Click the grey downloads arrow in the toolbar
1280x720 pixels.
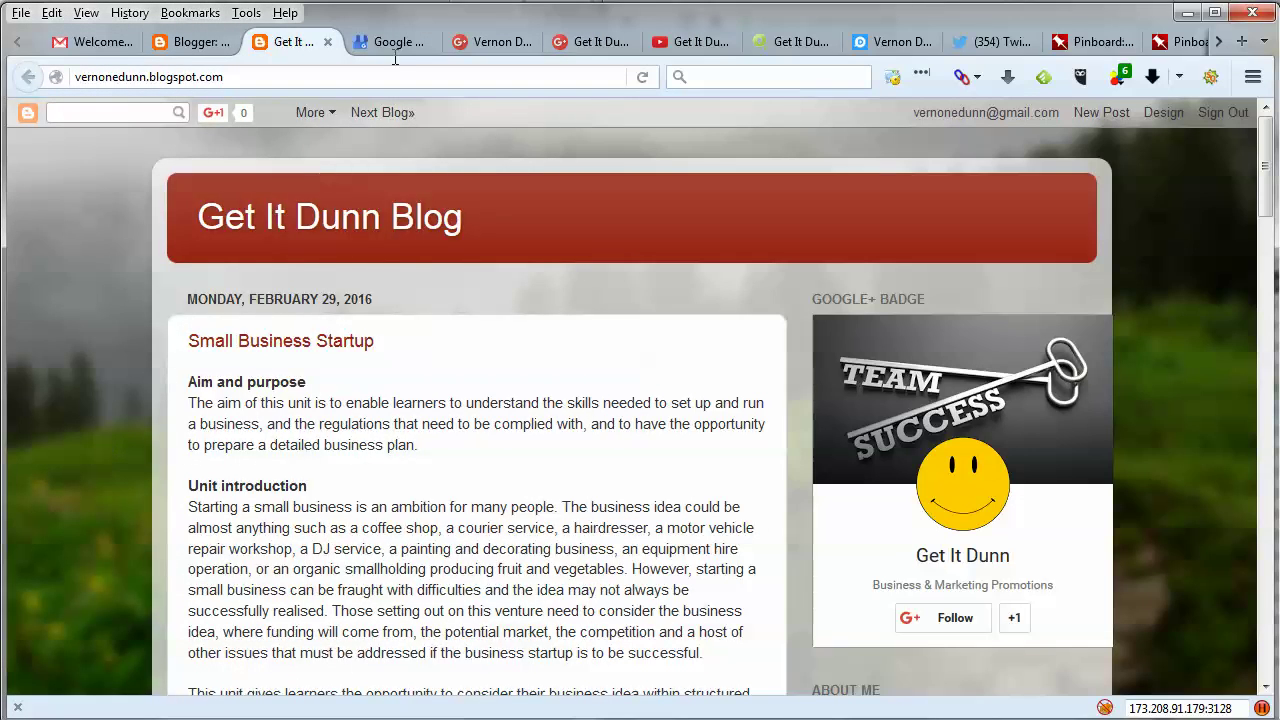pos(1008,77)
